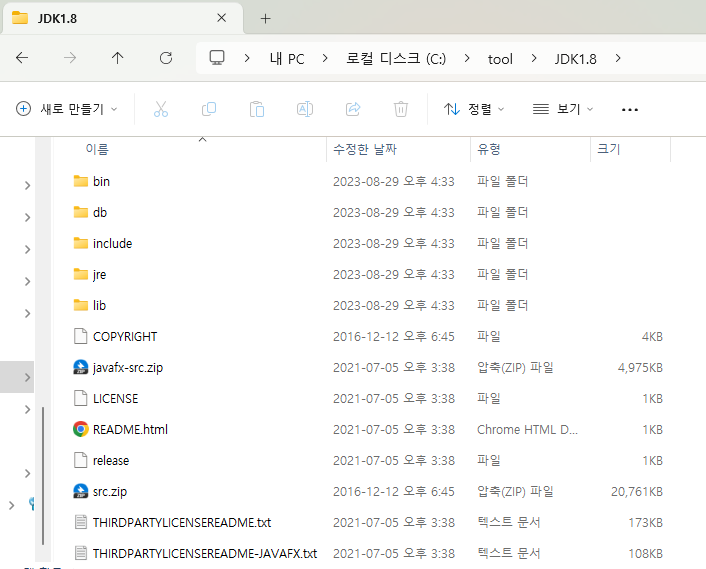Click the Paste clipboard icon

[x=257, y=109]
